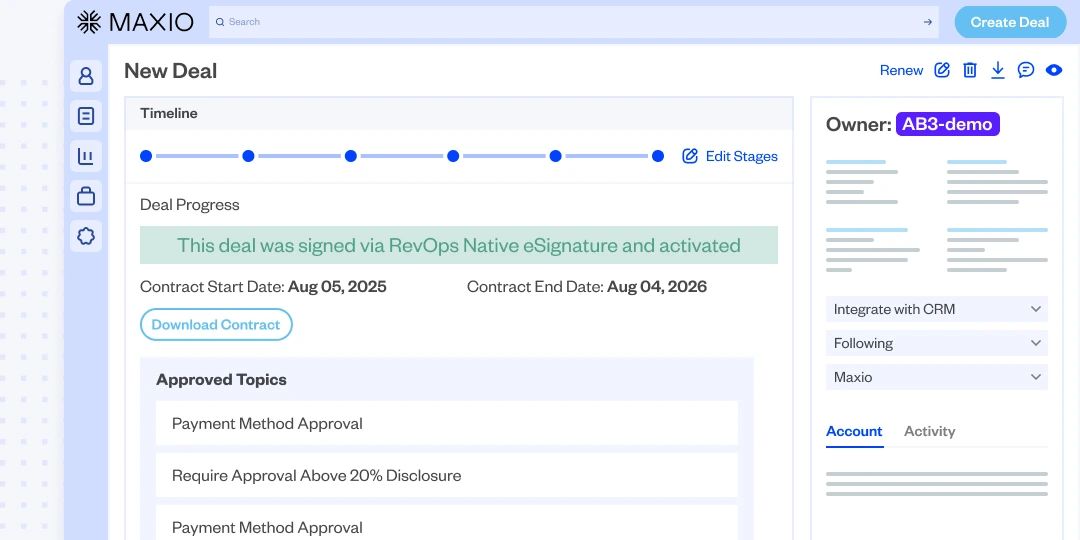Screen dimensions: 1080x540
Task: Click Renew link
Action: pos(901,70)
